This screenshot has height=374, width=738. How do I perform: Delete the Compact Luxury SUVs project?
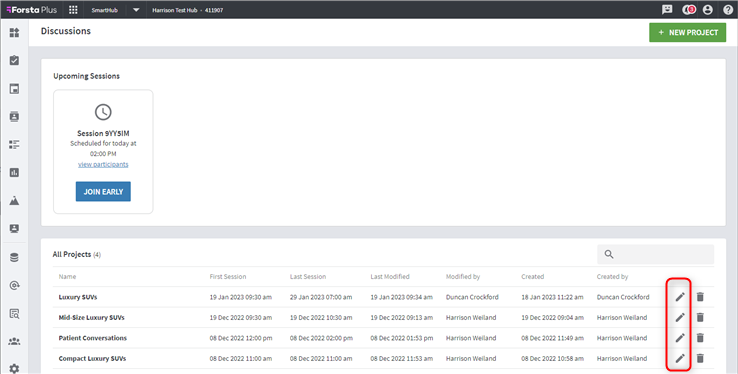point(700,358)
